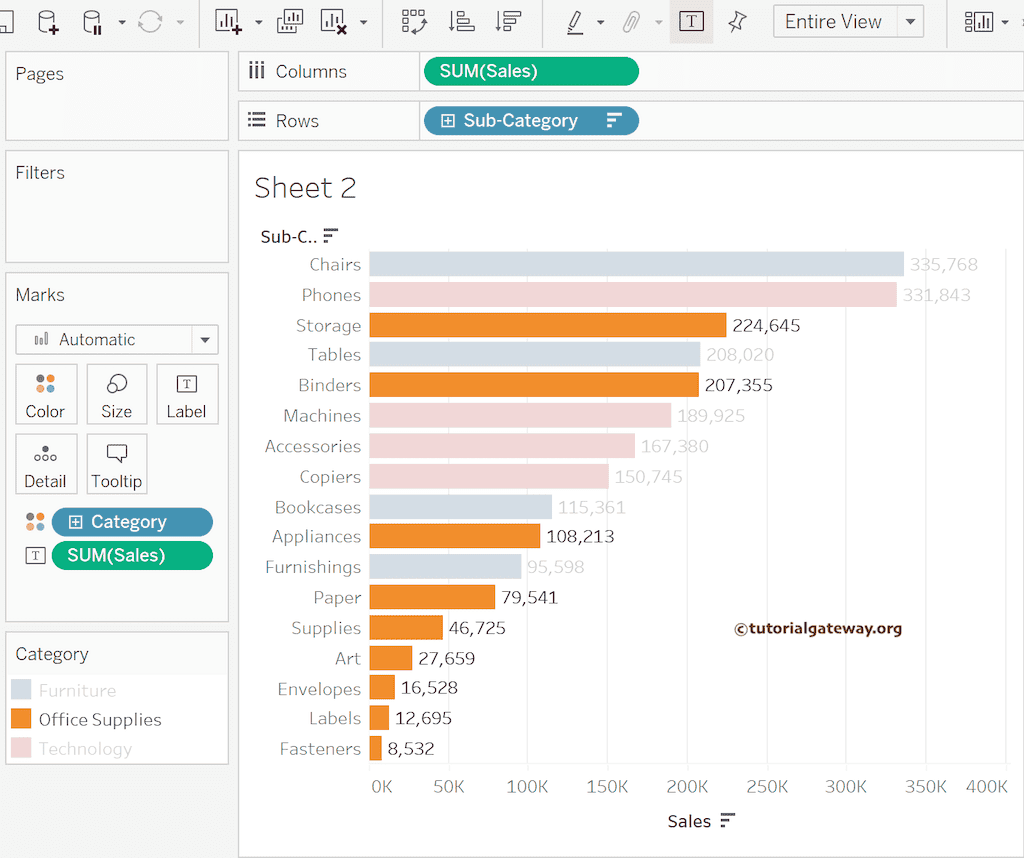The image size is (1024, 858).
Task: Toggle Show Mark Labels button
Action: tap(690, 22)
